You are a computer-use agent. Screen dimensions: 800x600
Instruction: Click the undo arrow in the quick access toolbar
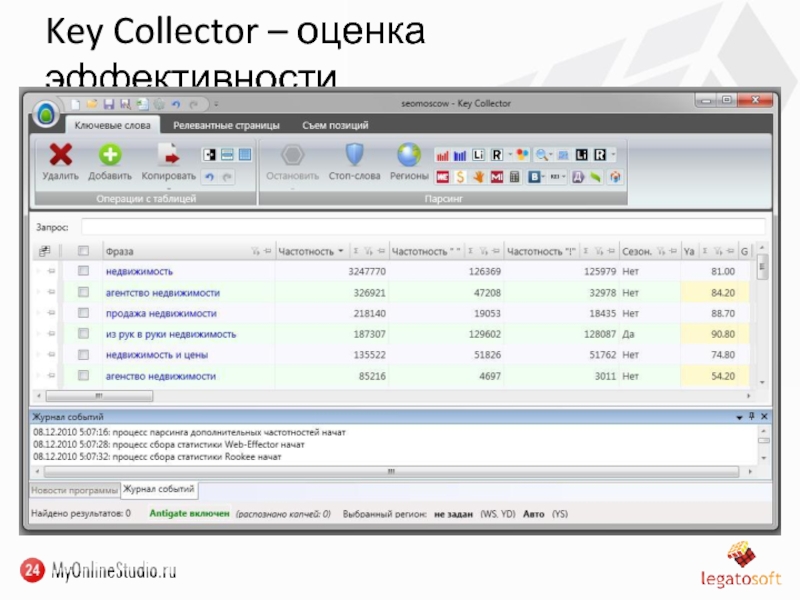pyautogui.click(x=176, y=105)
